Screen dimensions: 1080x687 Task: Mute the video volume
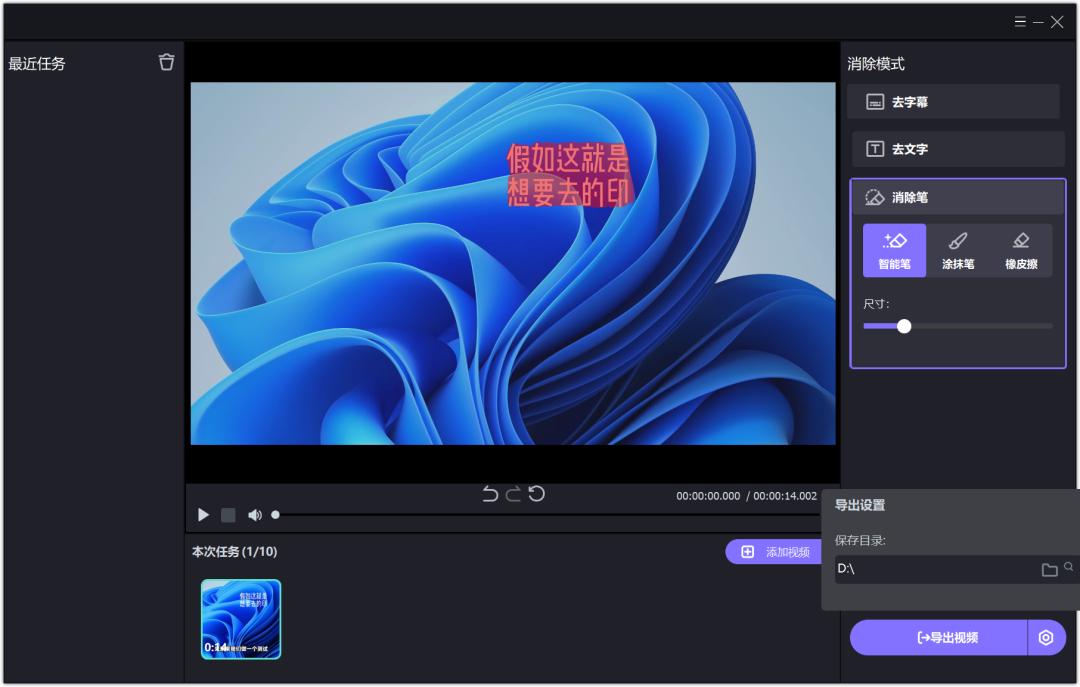pos(255,515)
